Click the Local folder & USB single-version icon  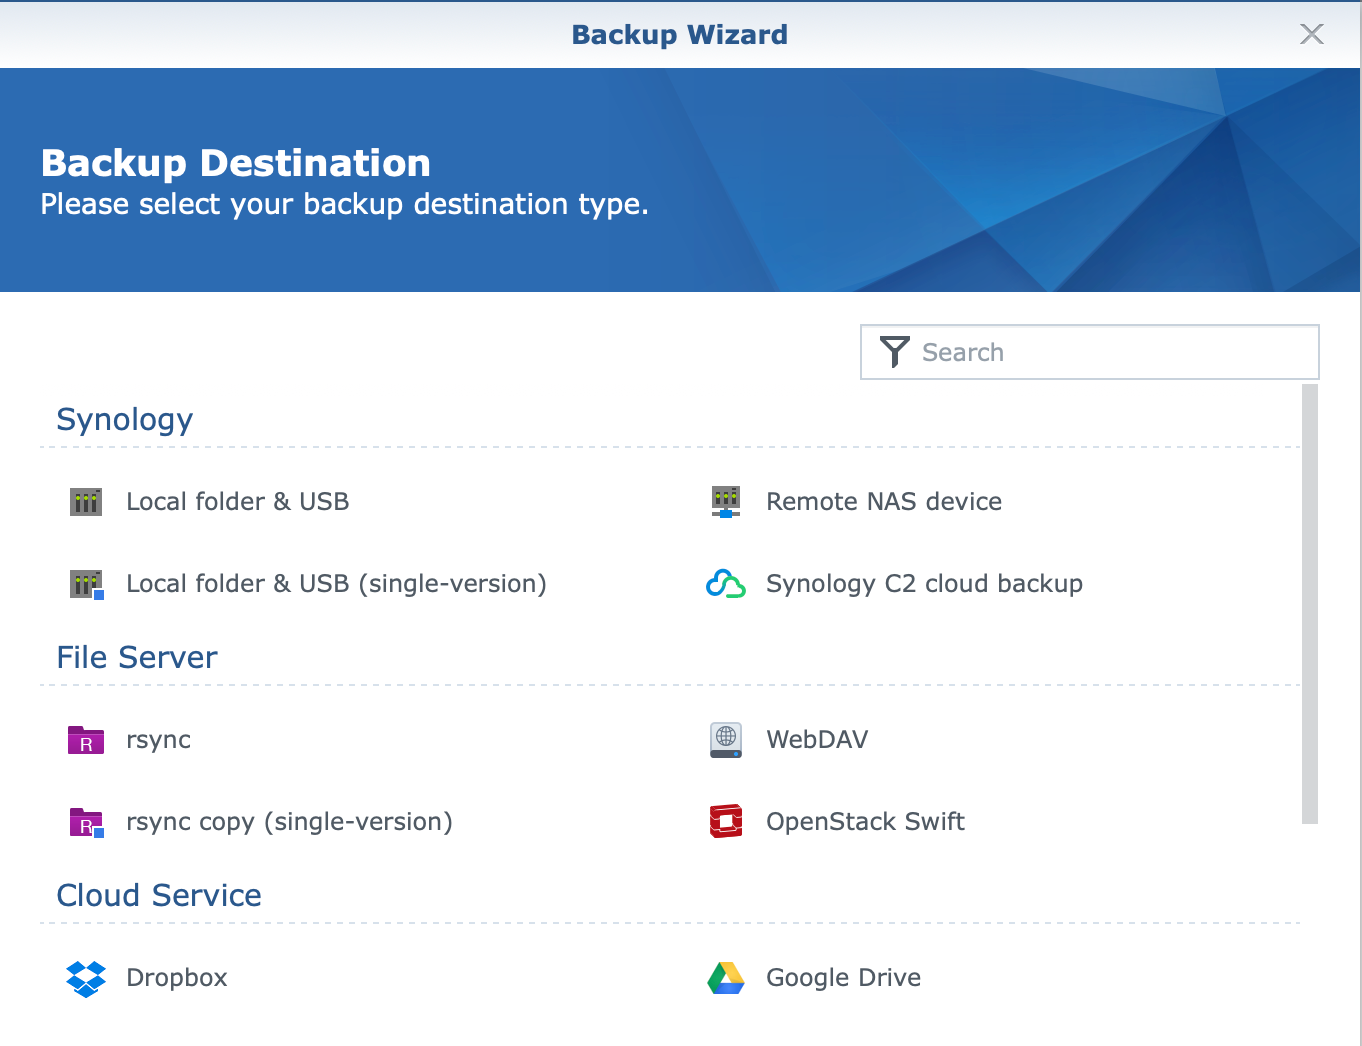pos(87,584)
